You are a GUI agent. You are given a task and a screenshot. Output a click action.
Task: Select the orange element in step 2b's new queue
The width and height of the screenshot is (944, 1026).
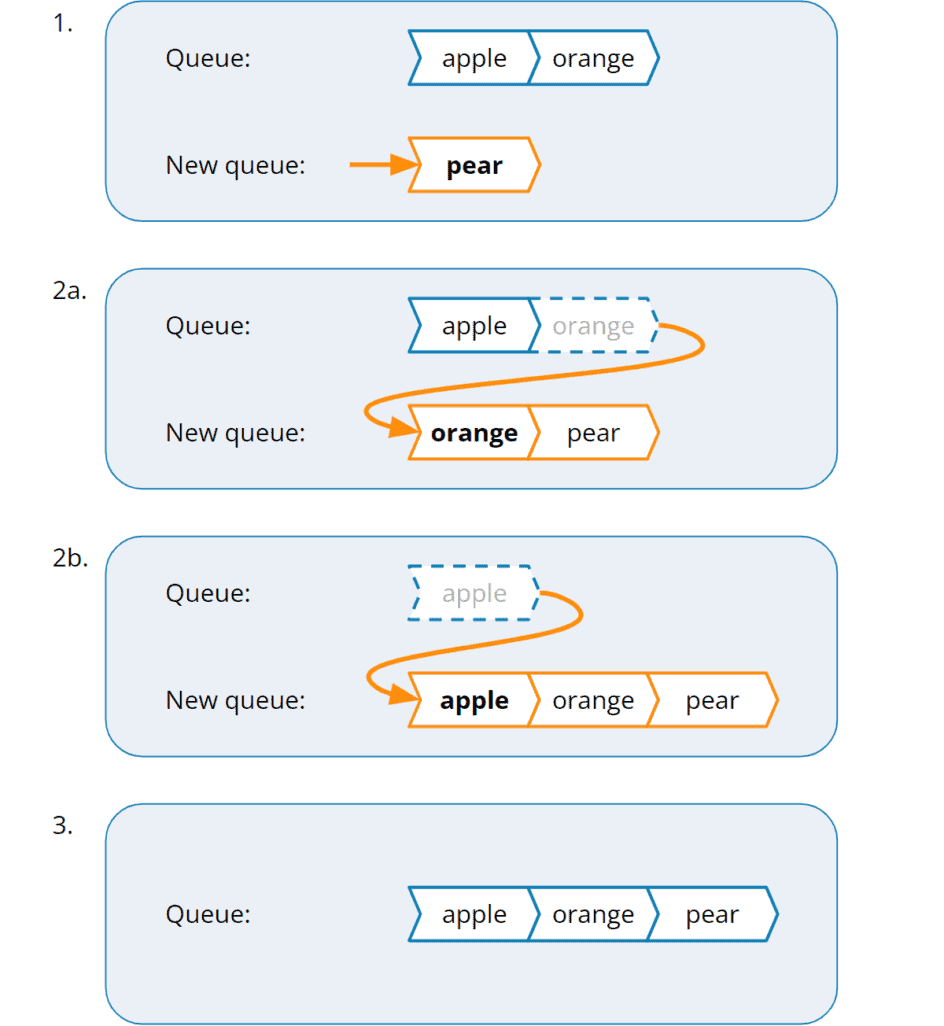coord(593,701)
